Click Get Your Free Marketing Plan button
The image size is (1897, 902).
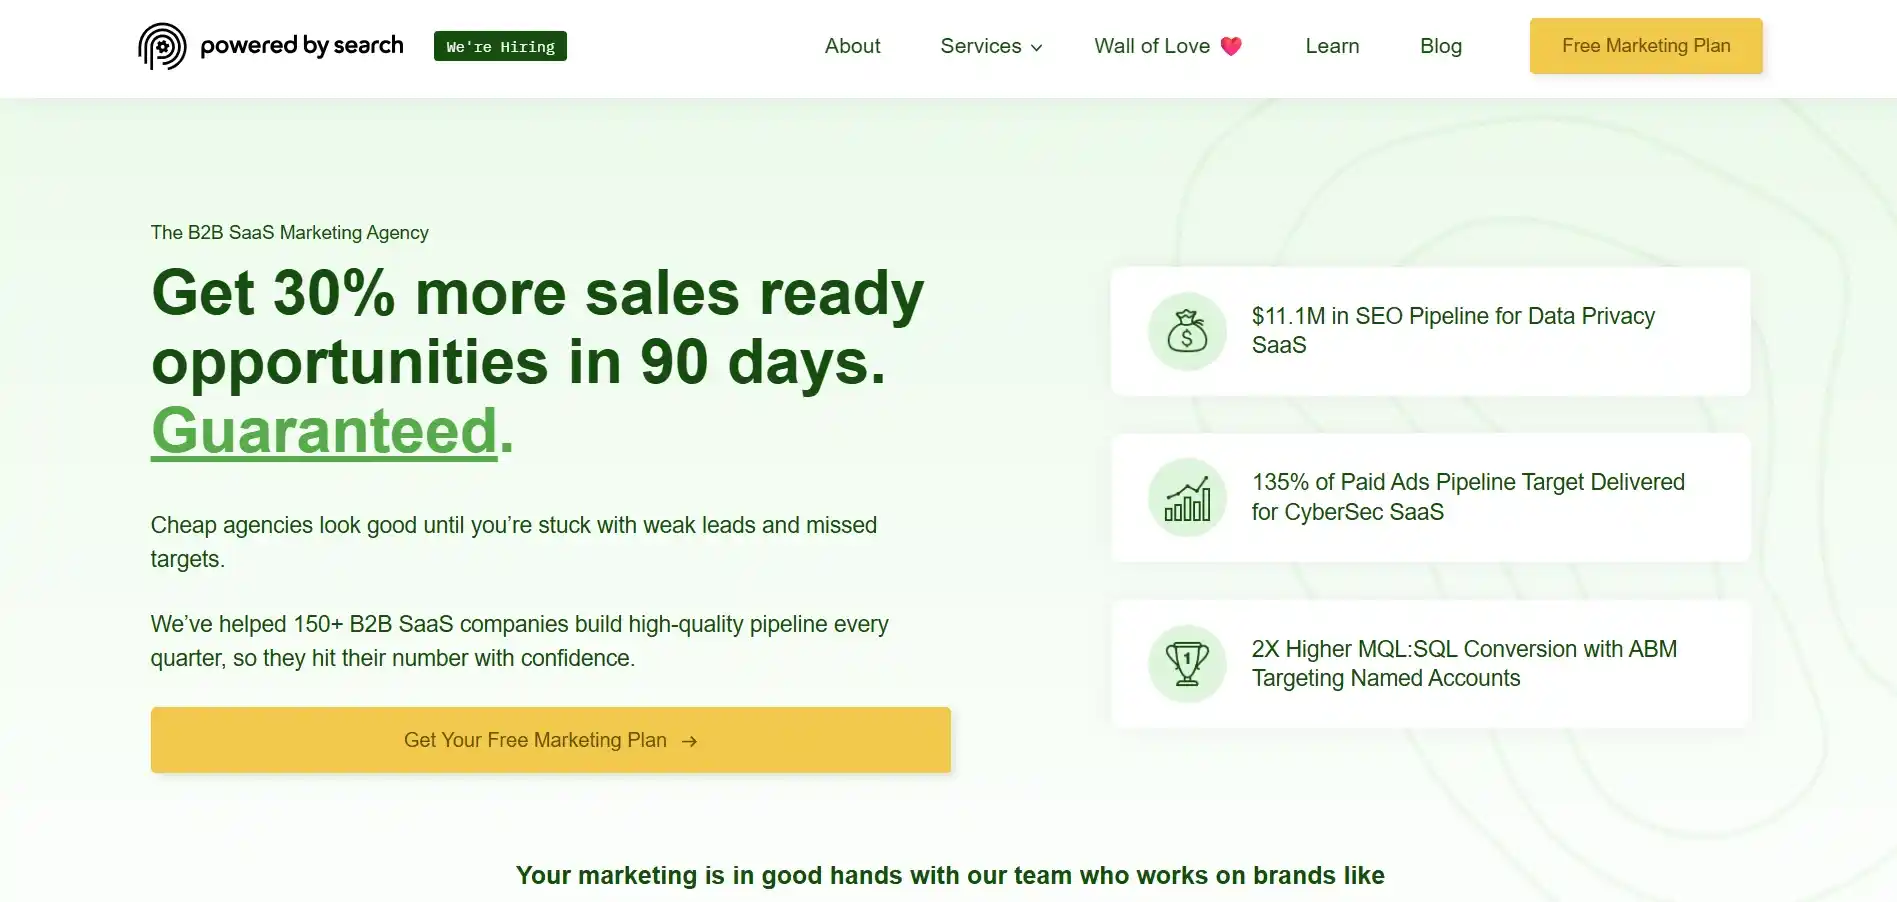[550, 740]
